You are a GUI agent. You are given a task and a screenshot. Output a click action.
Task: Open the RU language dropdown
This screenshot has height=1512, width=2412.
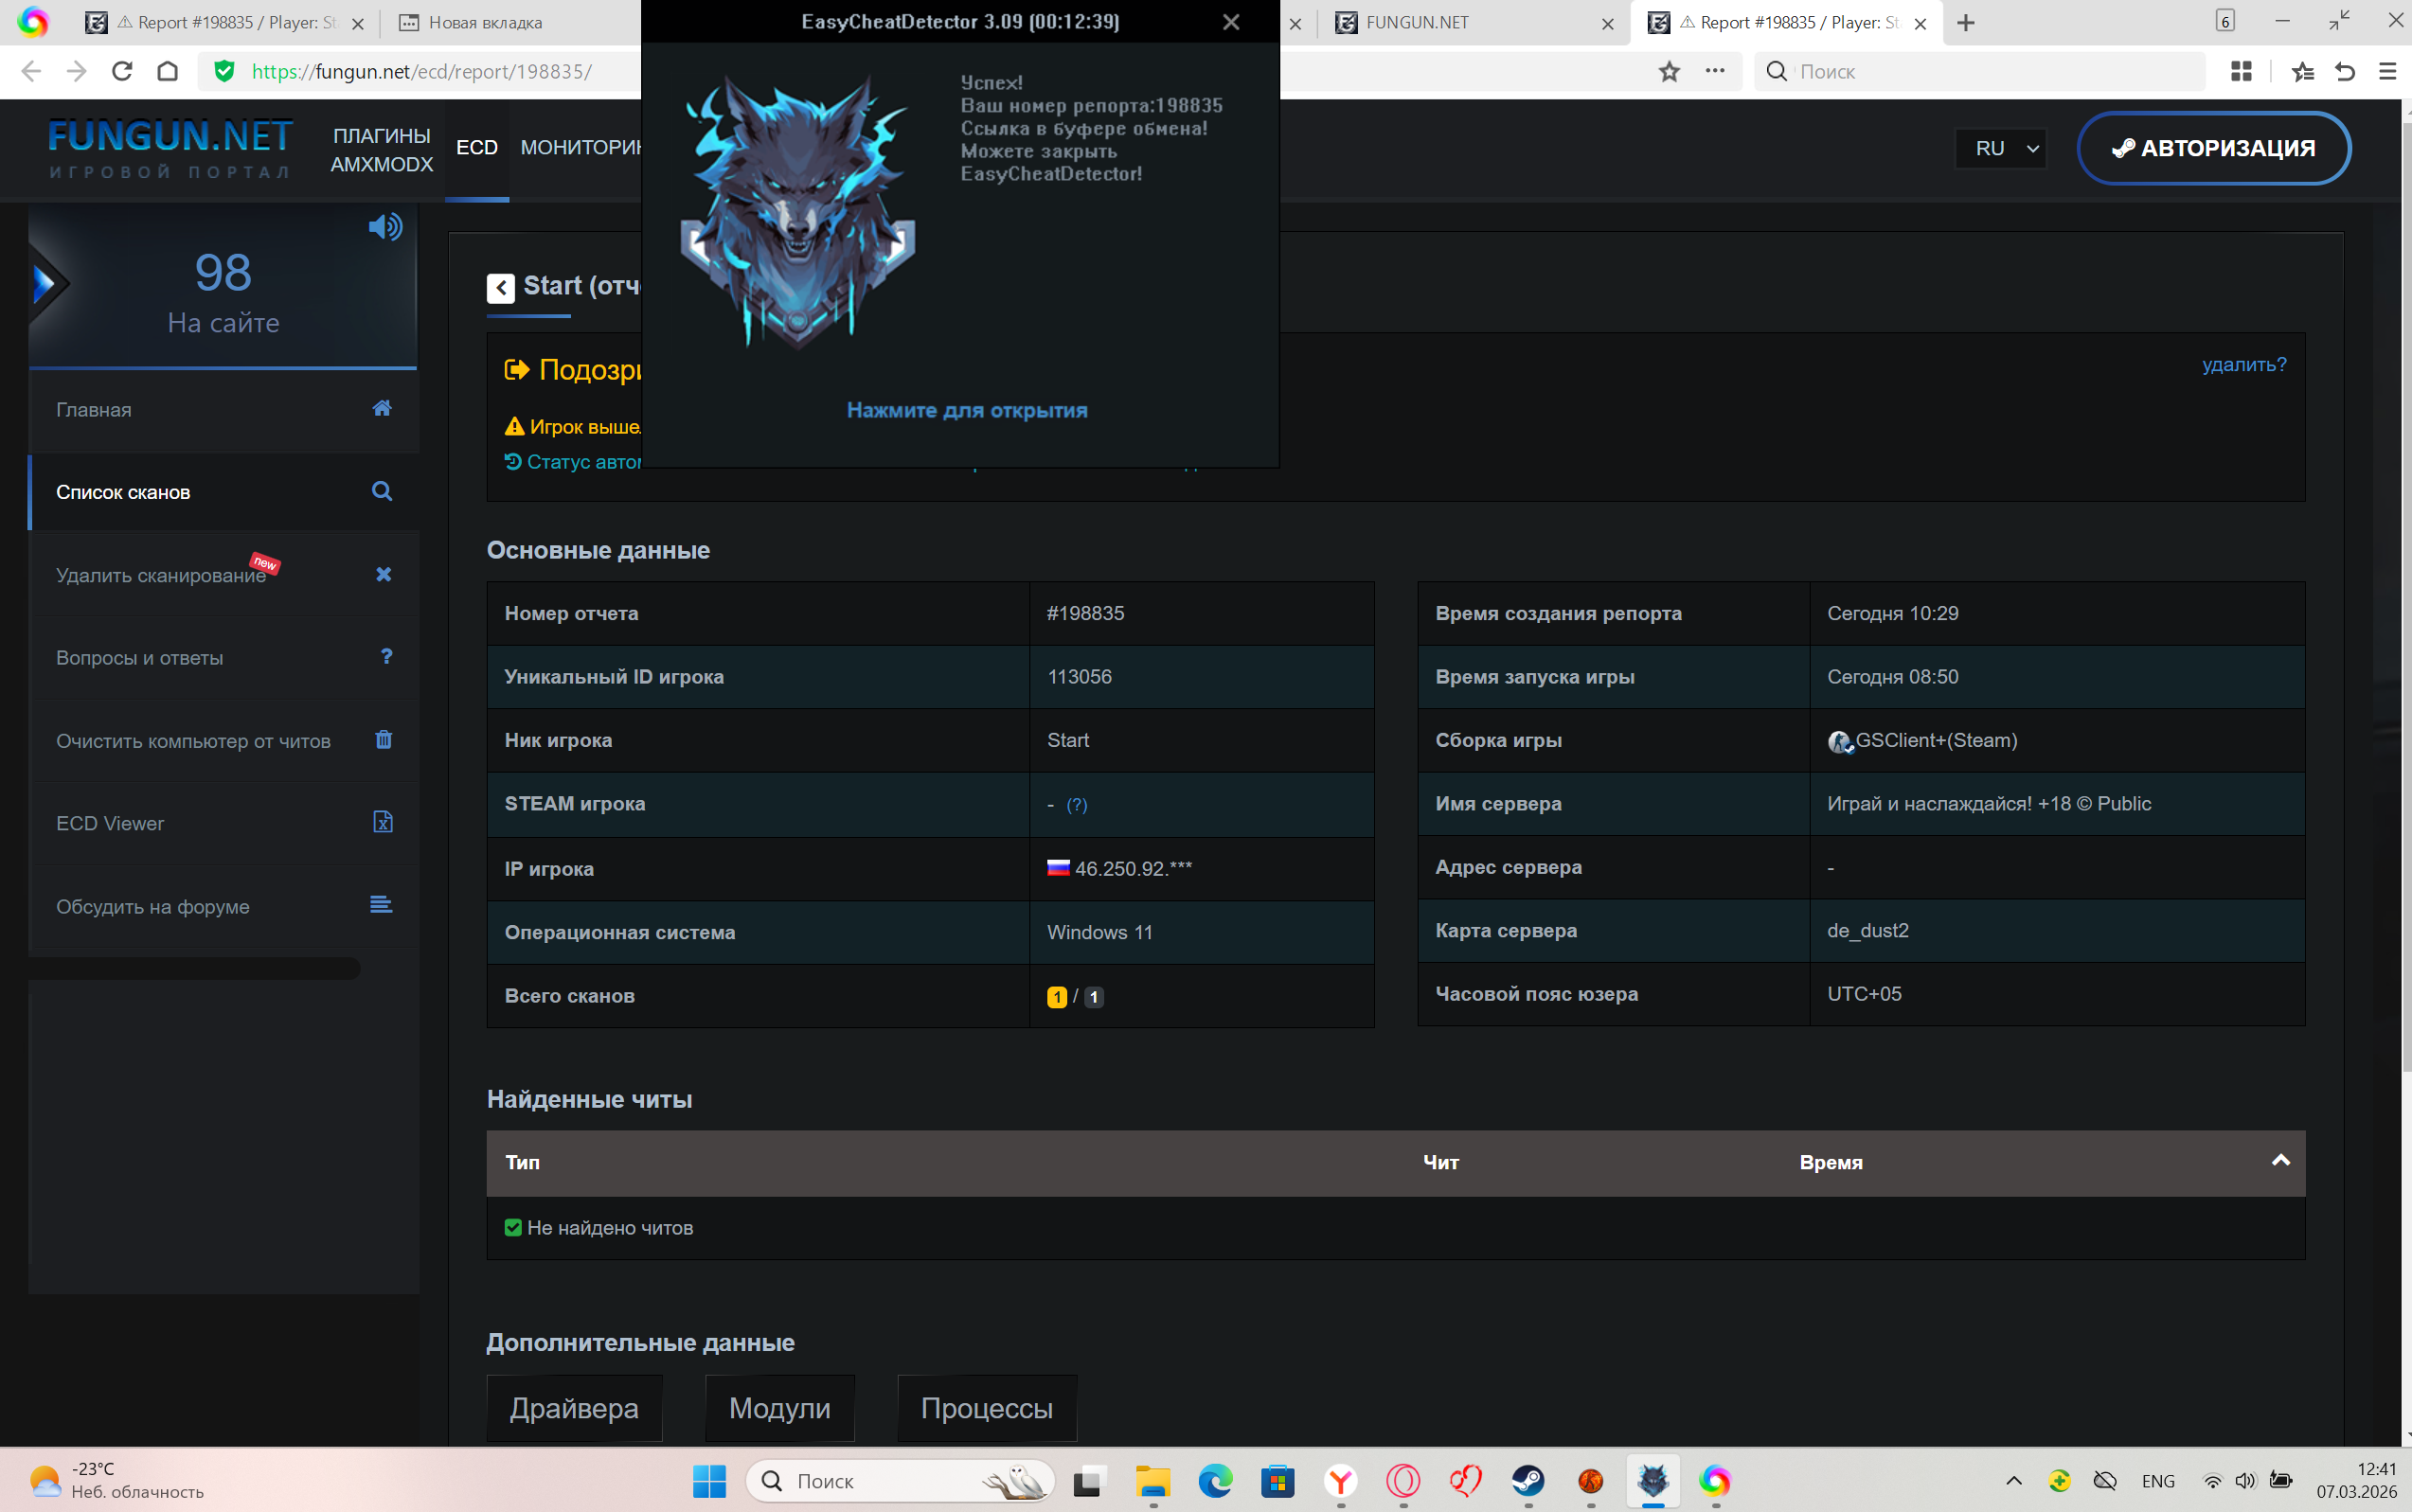pos(2002,148)
